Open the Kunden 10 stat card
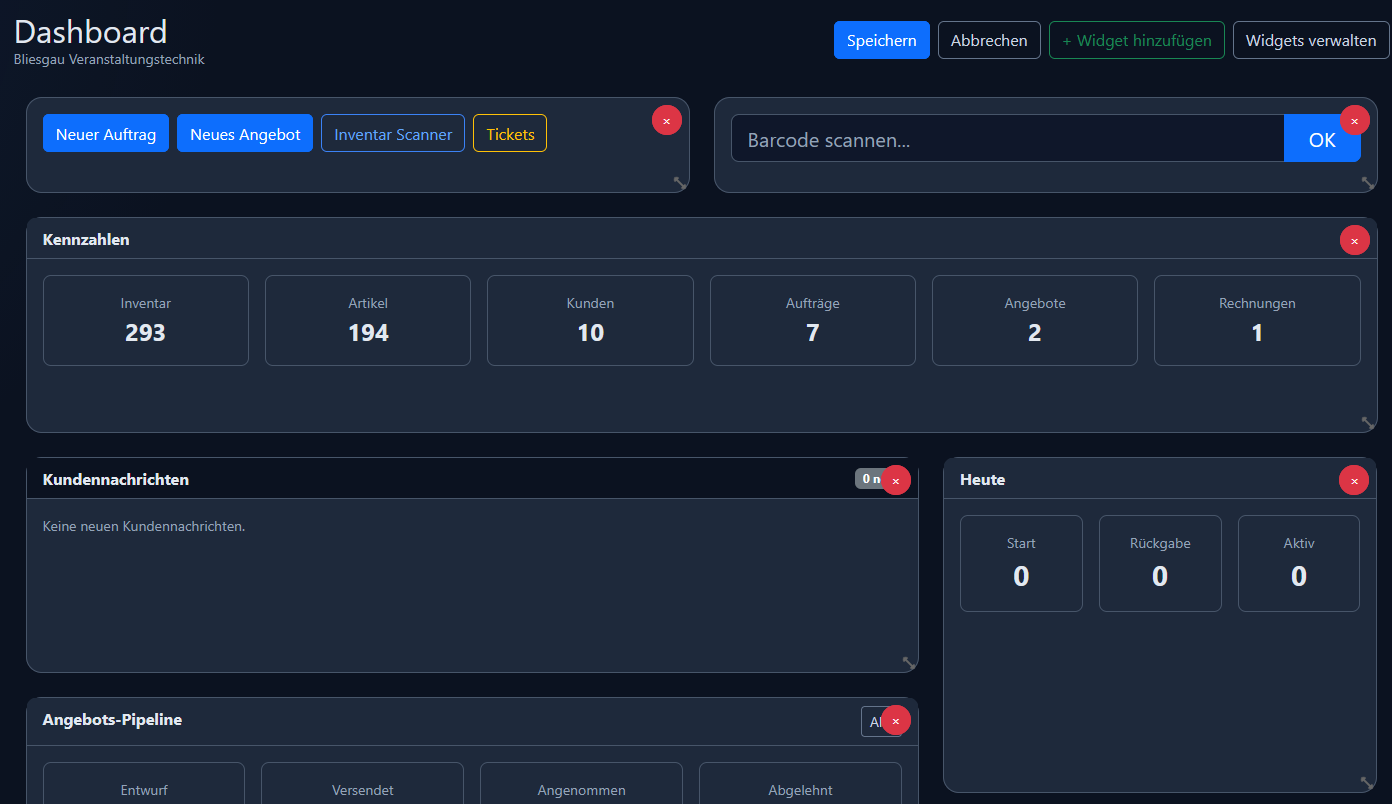Screen dimensions: 1392x804 (x=590, y=321)
